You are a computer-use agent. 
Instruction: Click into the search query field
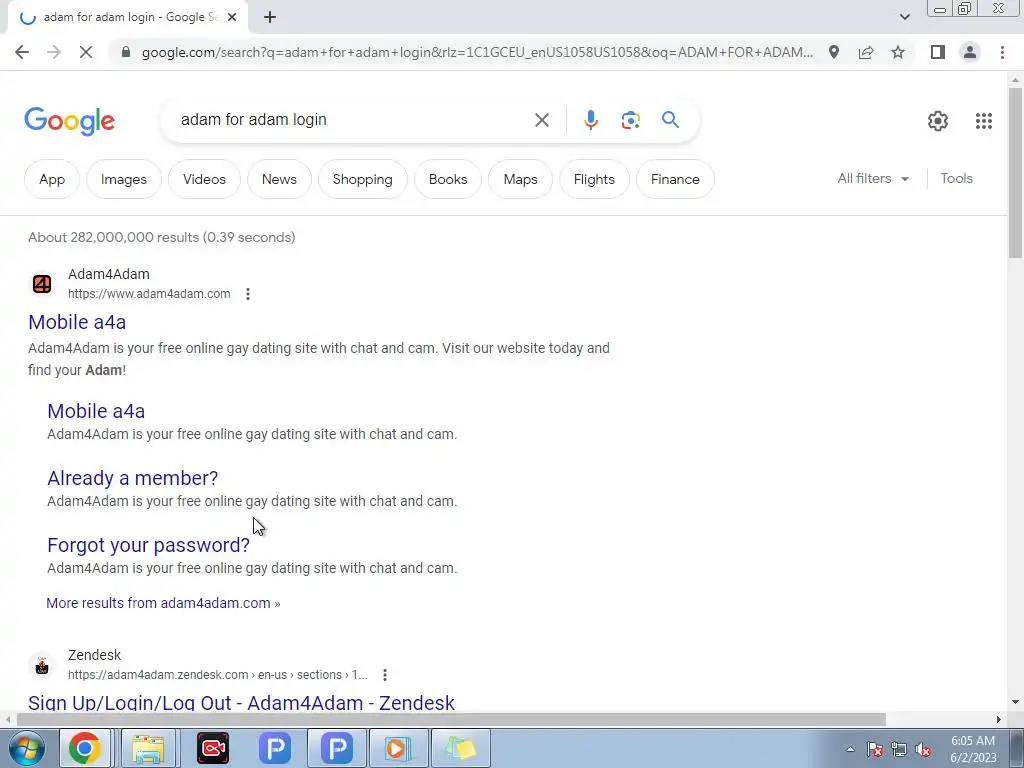(x=353, y=120)
